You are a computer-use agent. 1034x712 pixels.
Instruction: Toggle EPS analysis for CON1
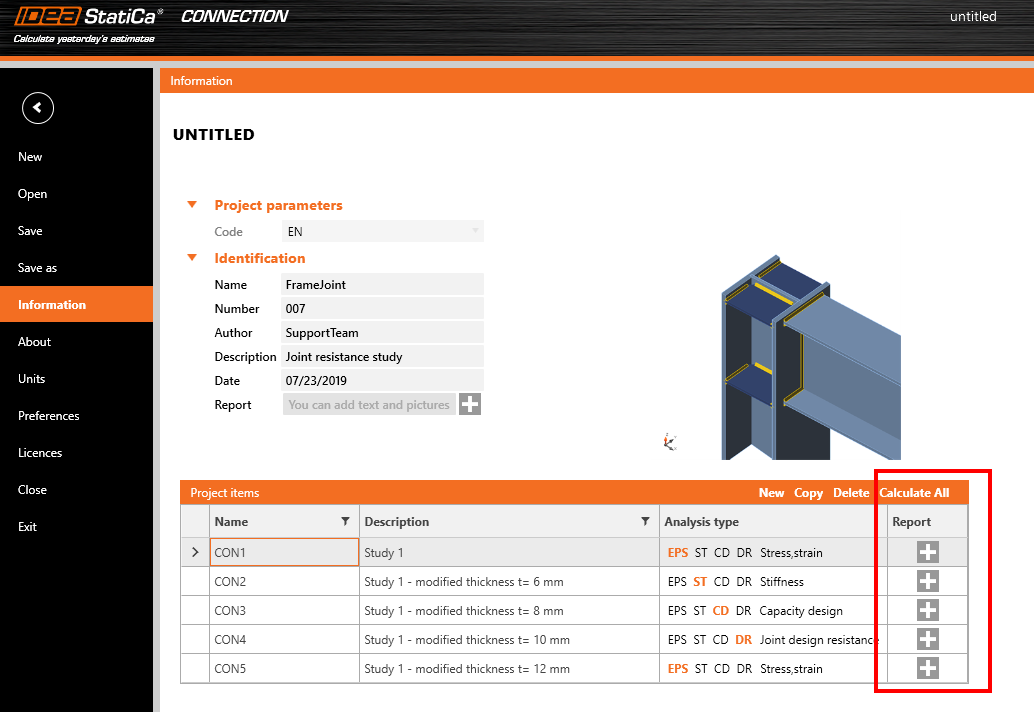[677, 551]
